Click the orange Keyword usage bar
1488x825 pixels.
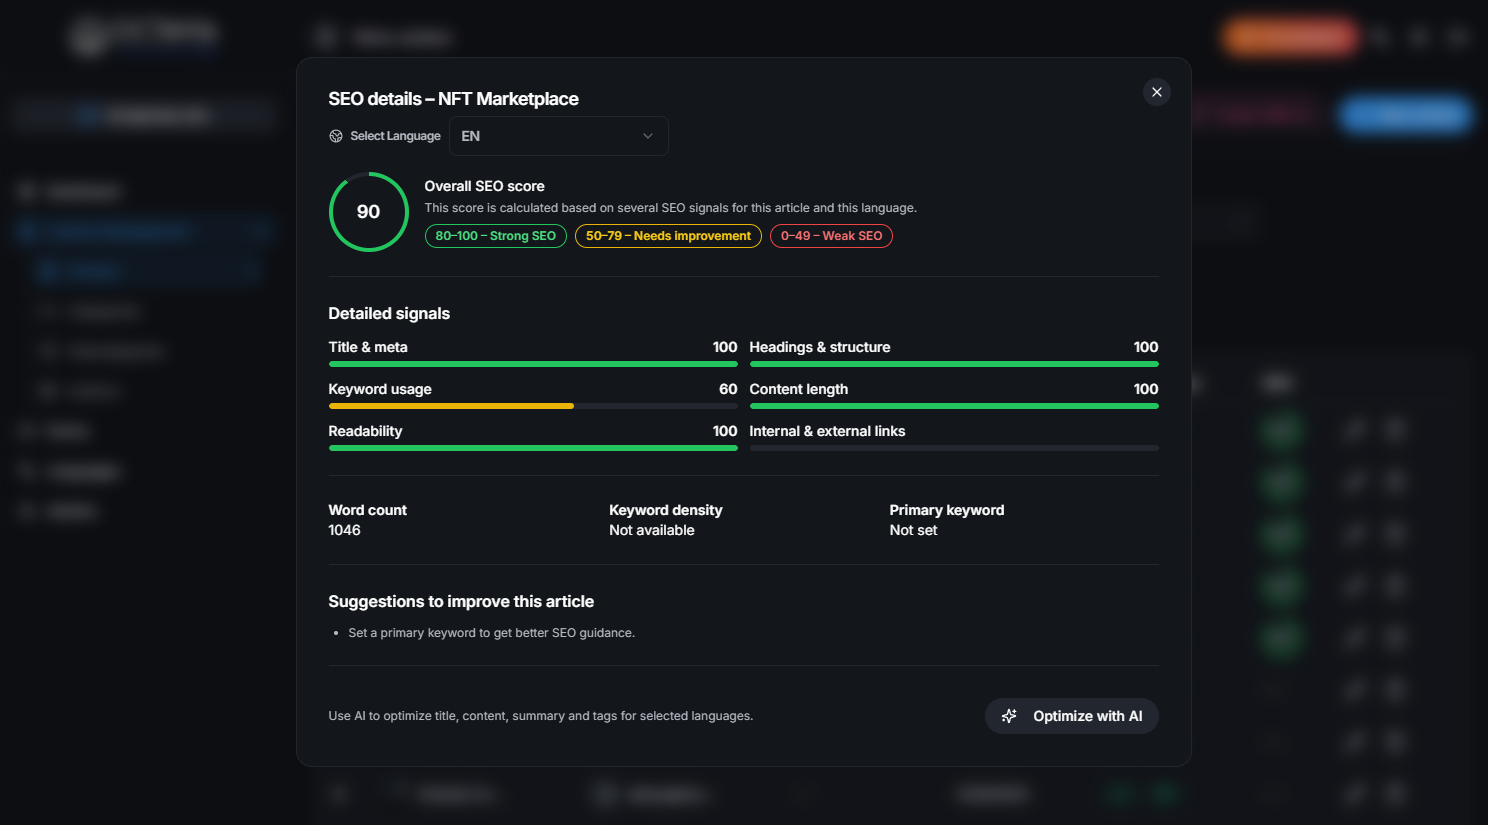coord(451,406)
